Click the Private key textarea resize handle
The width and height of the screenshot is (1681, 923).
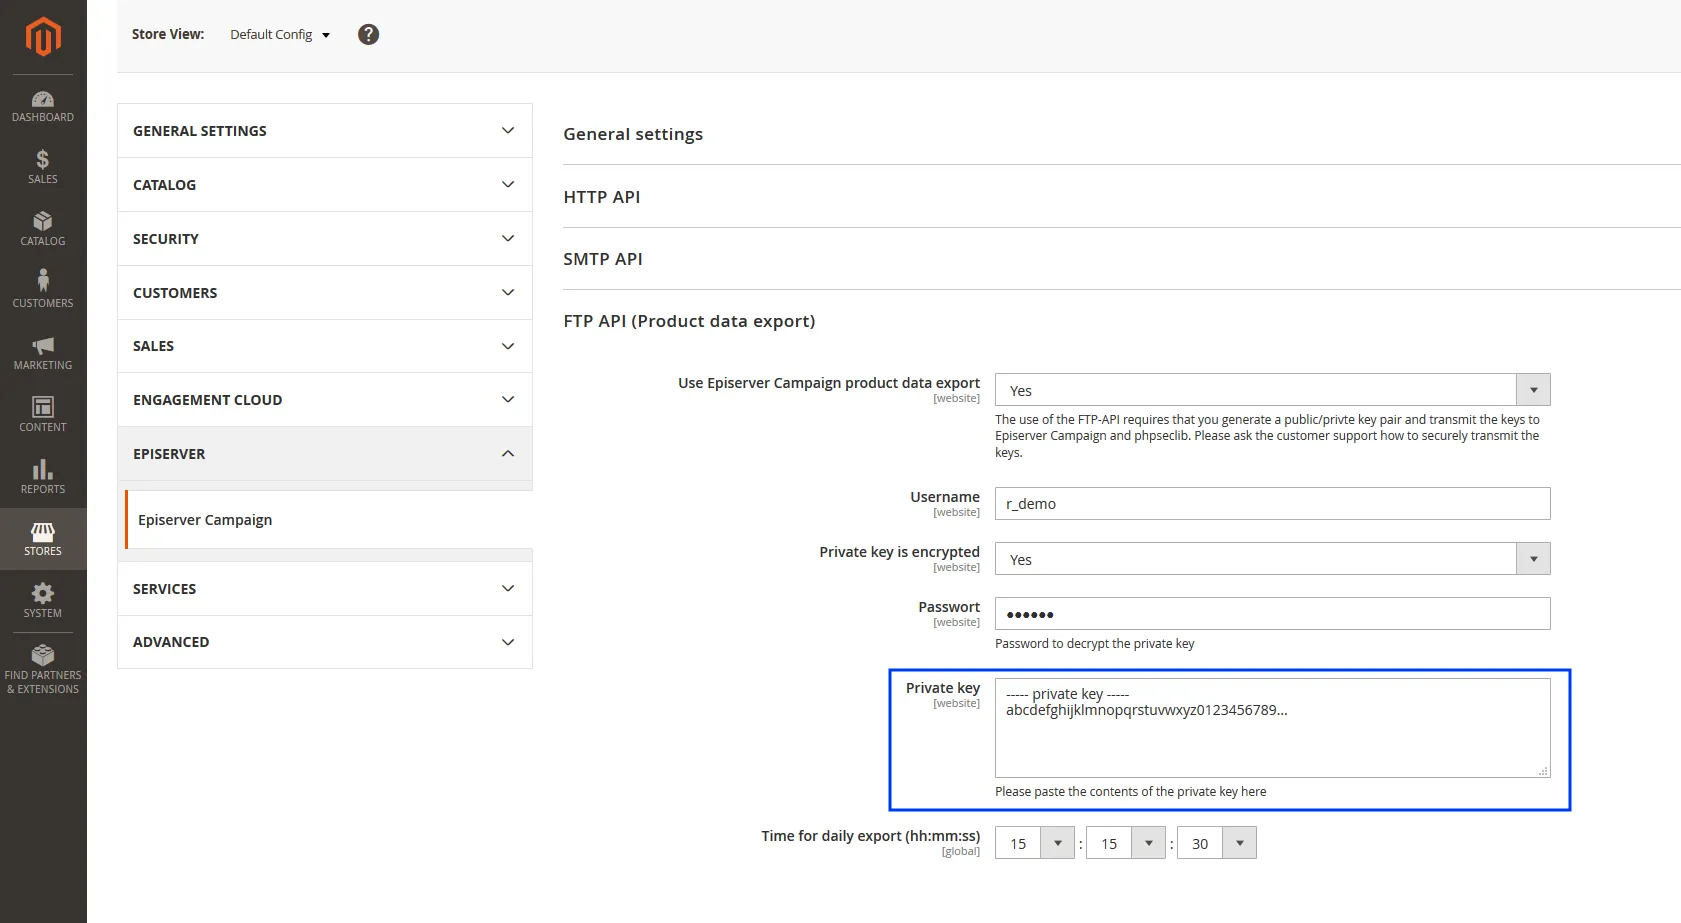click(x=1543, y=771)
